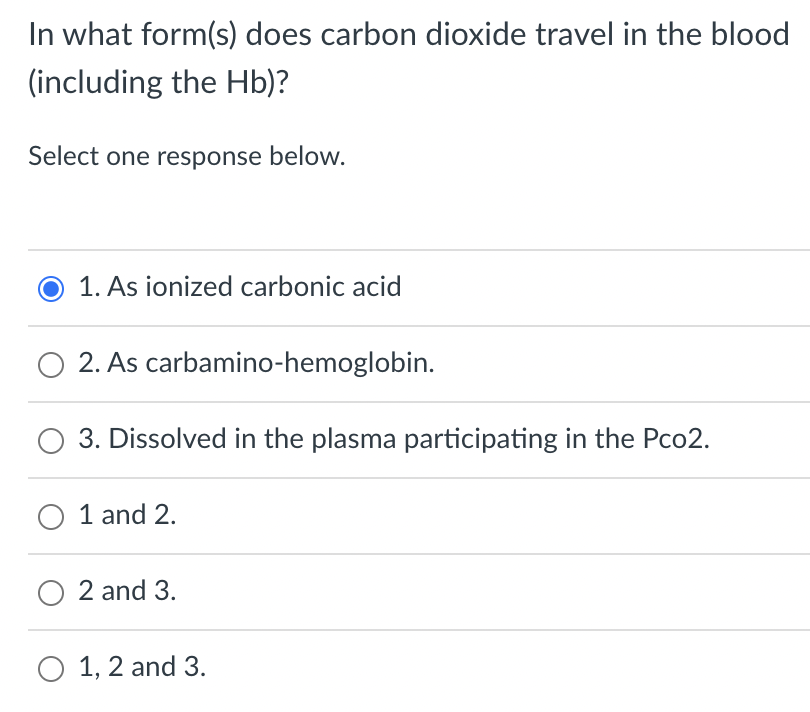Select the "As ionized carbonic acid" radio button
The image size is (810, 712).
[51, 289]
